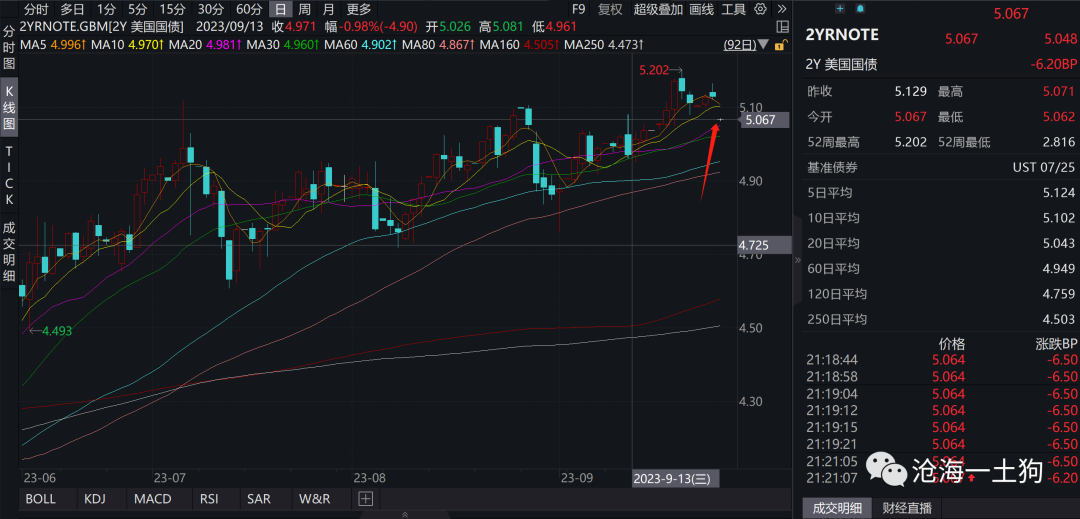Switch to the 成交明细 tab
Image resolution: width=1080 pixels, height=519 pixels.
tap(838, 508)
